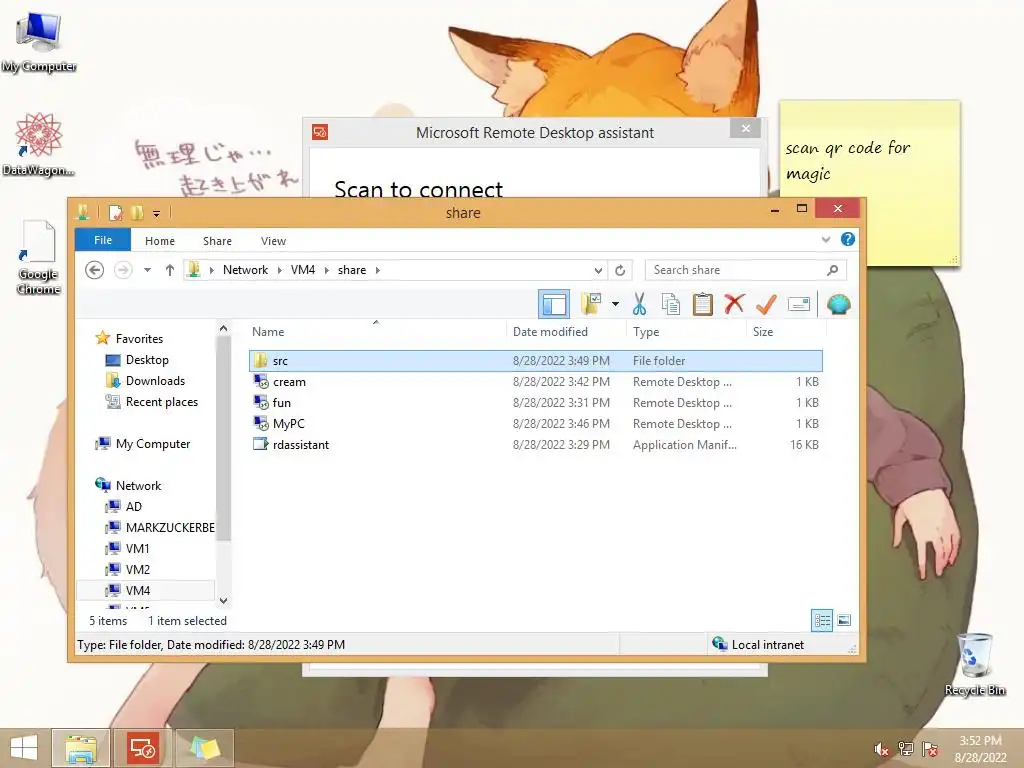Expand the ribbon with the chevron
Image resolution: width=1024 pixels, height=768 pixels.
[x=825, y=240]
